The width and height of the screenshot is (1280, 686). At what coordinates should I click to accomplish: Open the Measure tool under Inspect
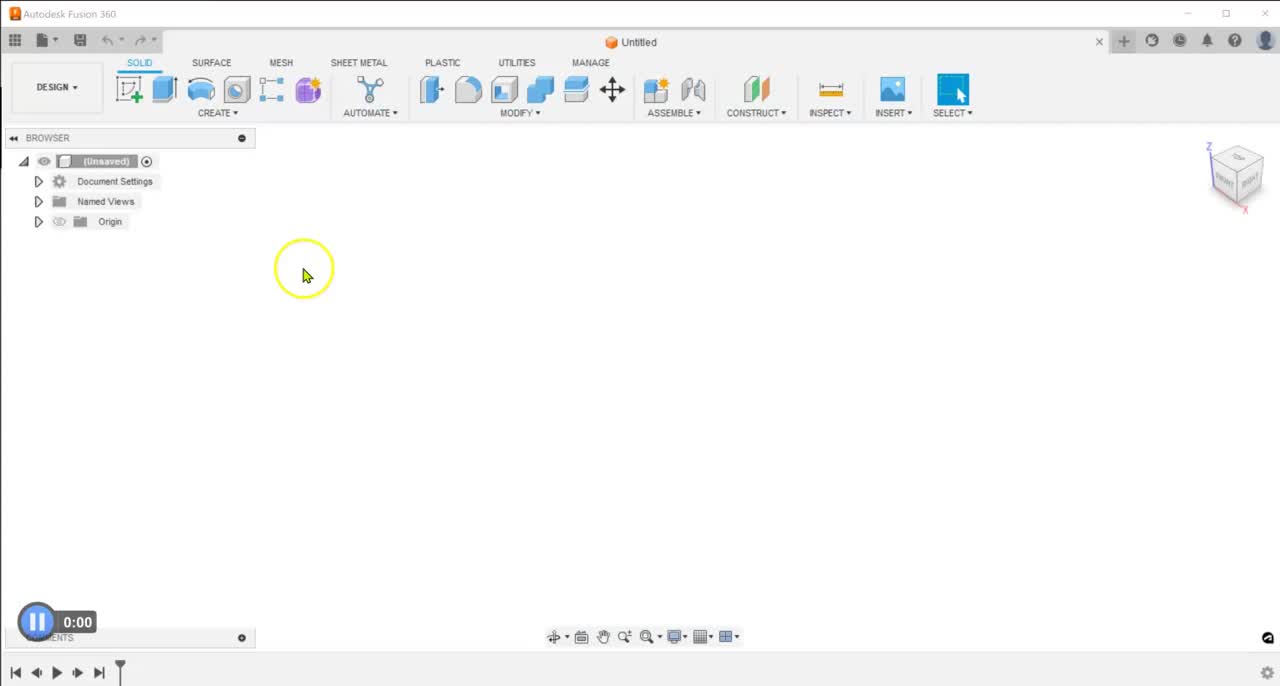[x=831, y=89]
